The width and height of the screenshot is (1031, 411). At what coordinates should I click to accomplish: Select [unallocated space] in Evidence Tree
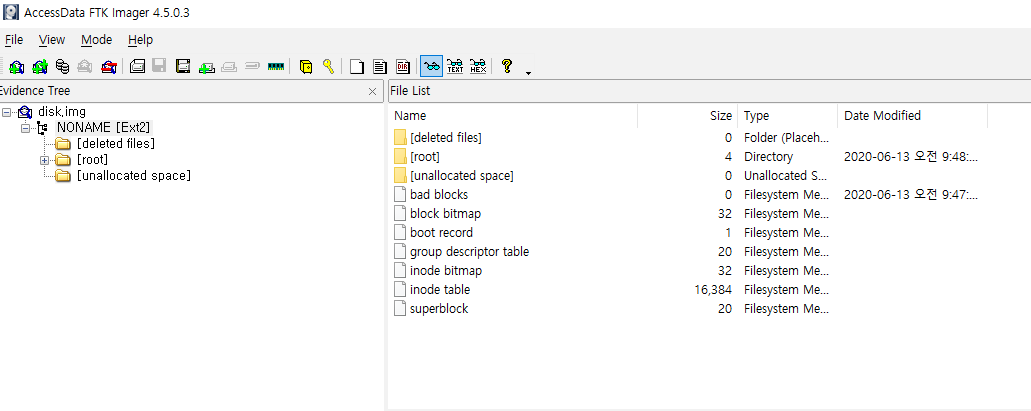click(x=133, y=176)
